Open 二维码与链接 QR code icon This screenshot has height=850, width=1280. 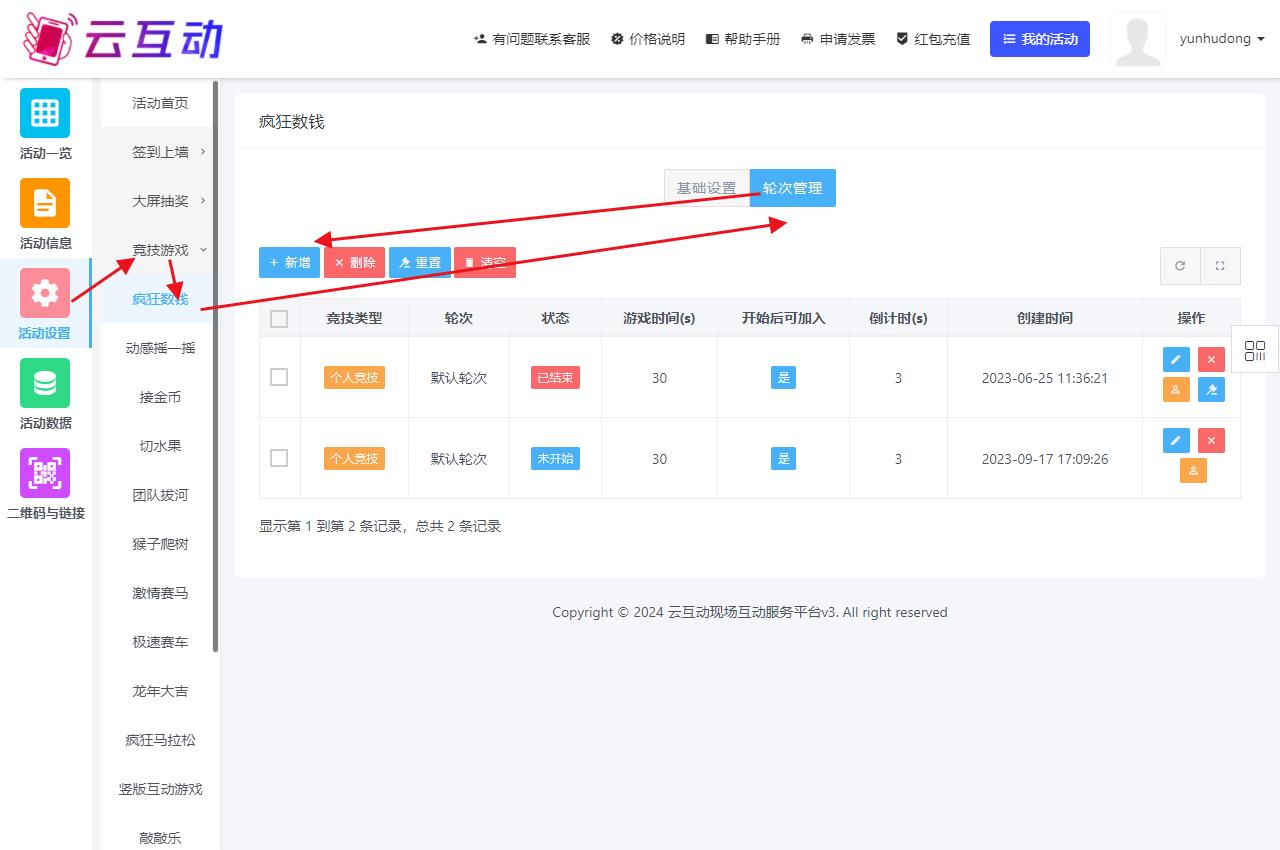point(45,473)
